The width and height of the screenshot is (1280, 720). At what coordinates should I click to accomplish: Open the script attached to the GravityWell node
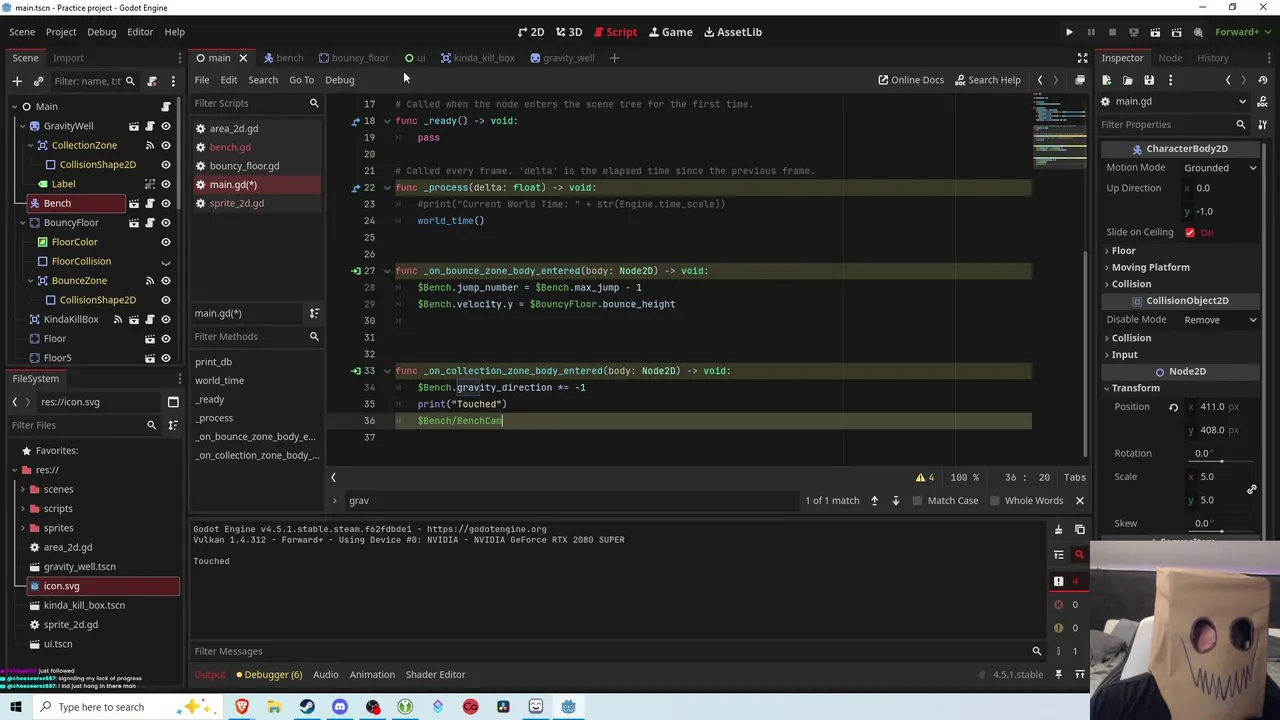tap(150, 126)
